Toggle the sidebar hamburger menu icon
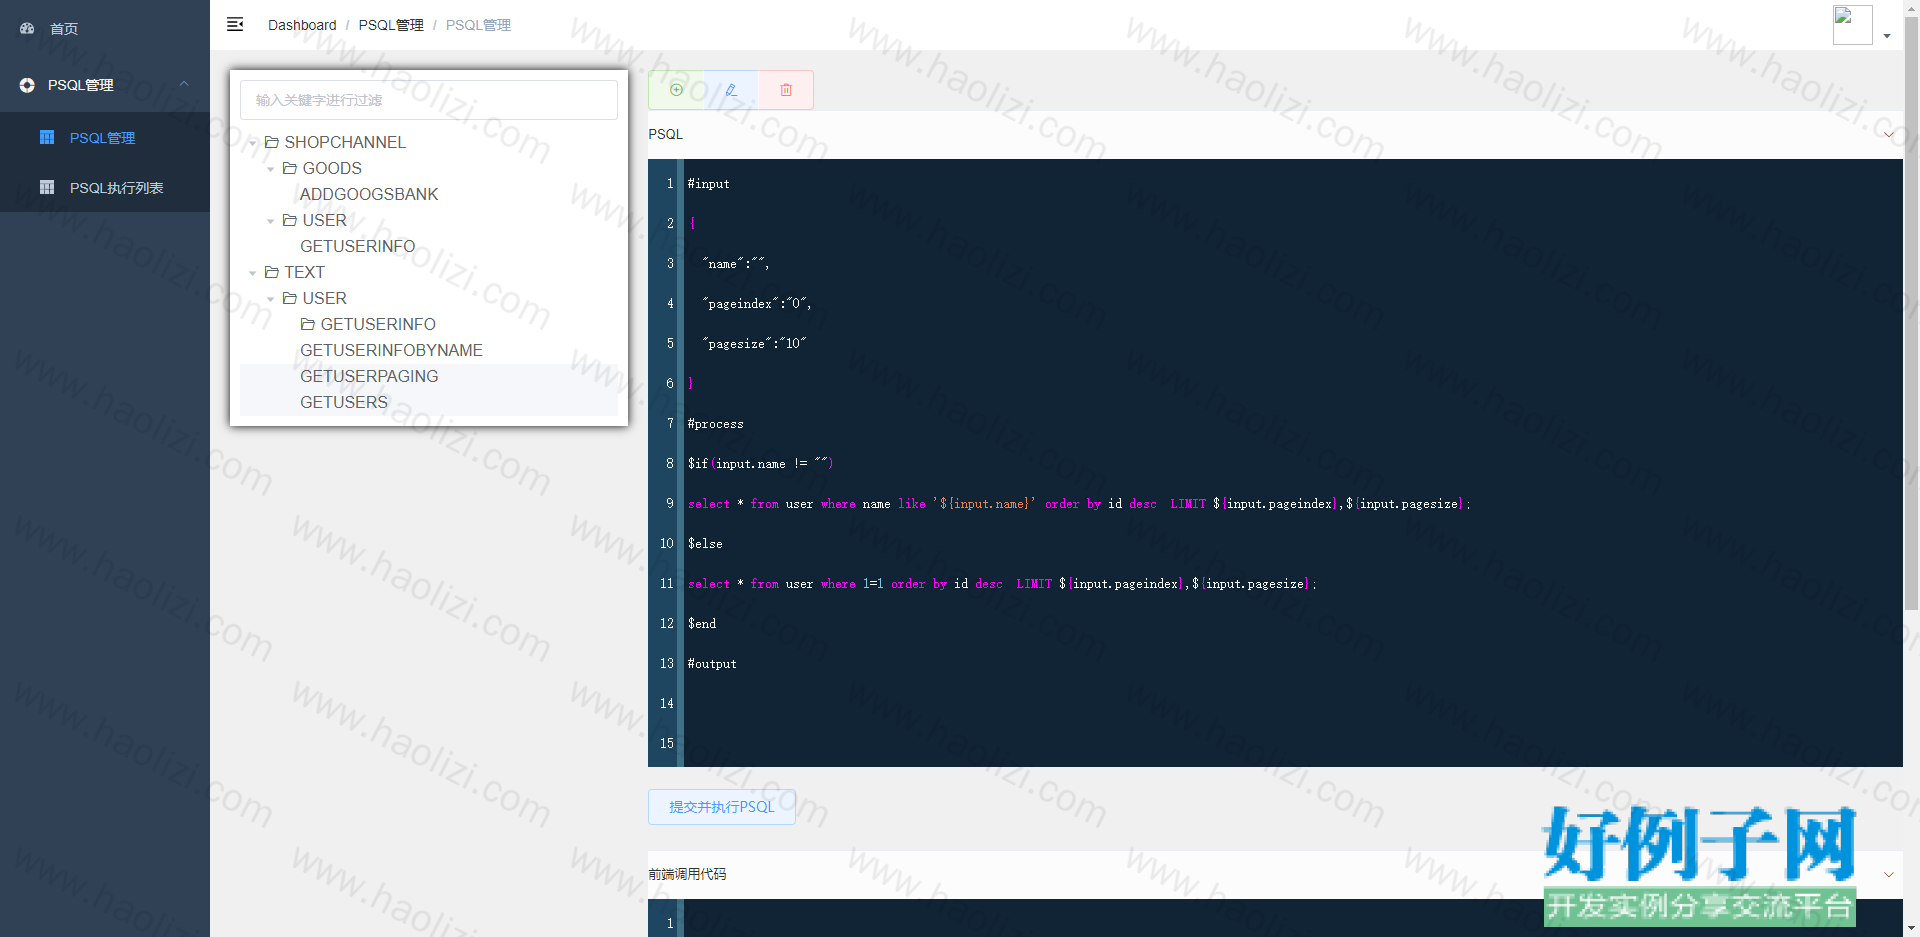The image size is (1920, 937). click(235, 24)
